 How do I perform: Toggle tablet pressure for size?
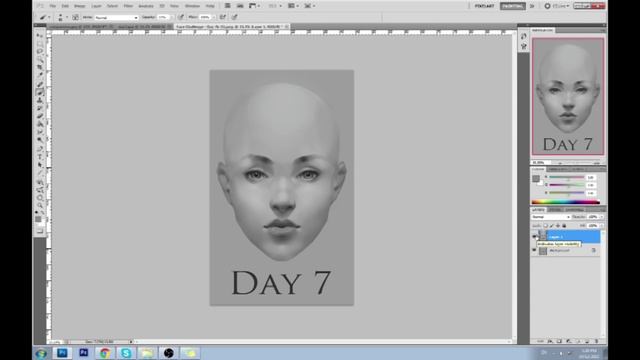235,17
